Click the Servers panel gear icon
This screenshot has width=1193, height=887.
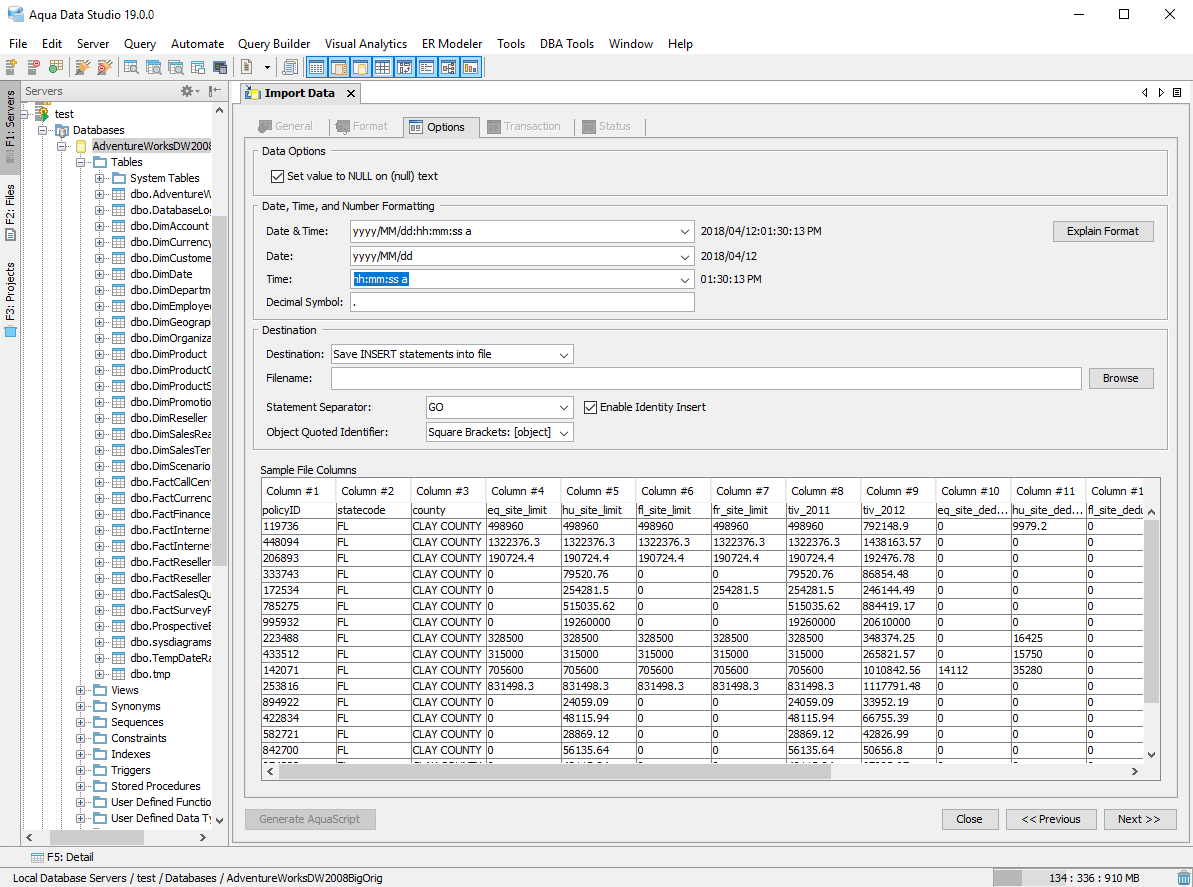tap(188, 91)
